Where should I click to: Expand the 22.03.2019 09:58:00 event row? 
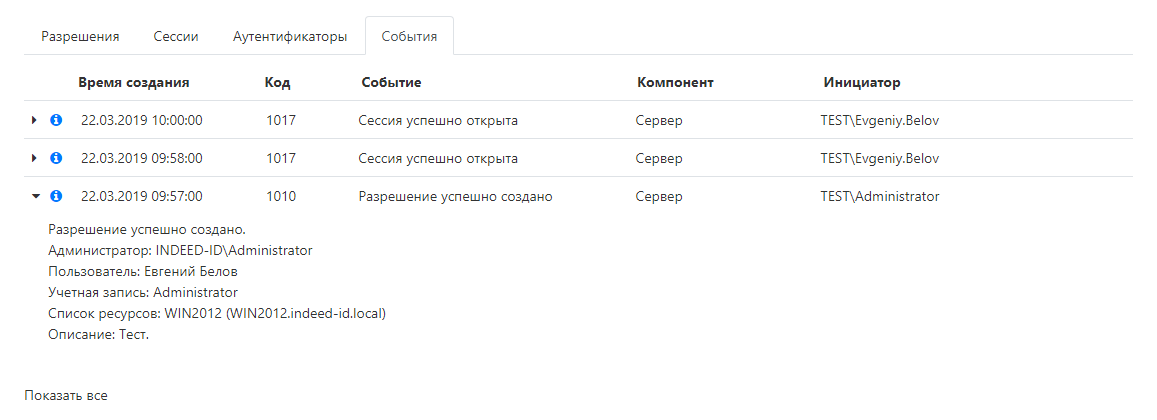coord(35,158)
